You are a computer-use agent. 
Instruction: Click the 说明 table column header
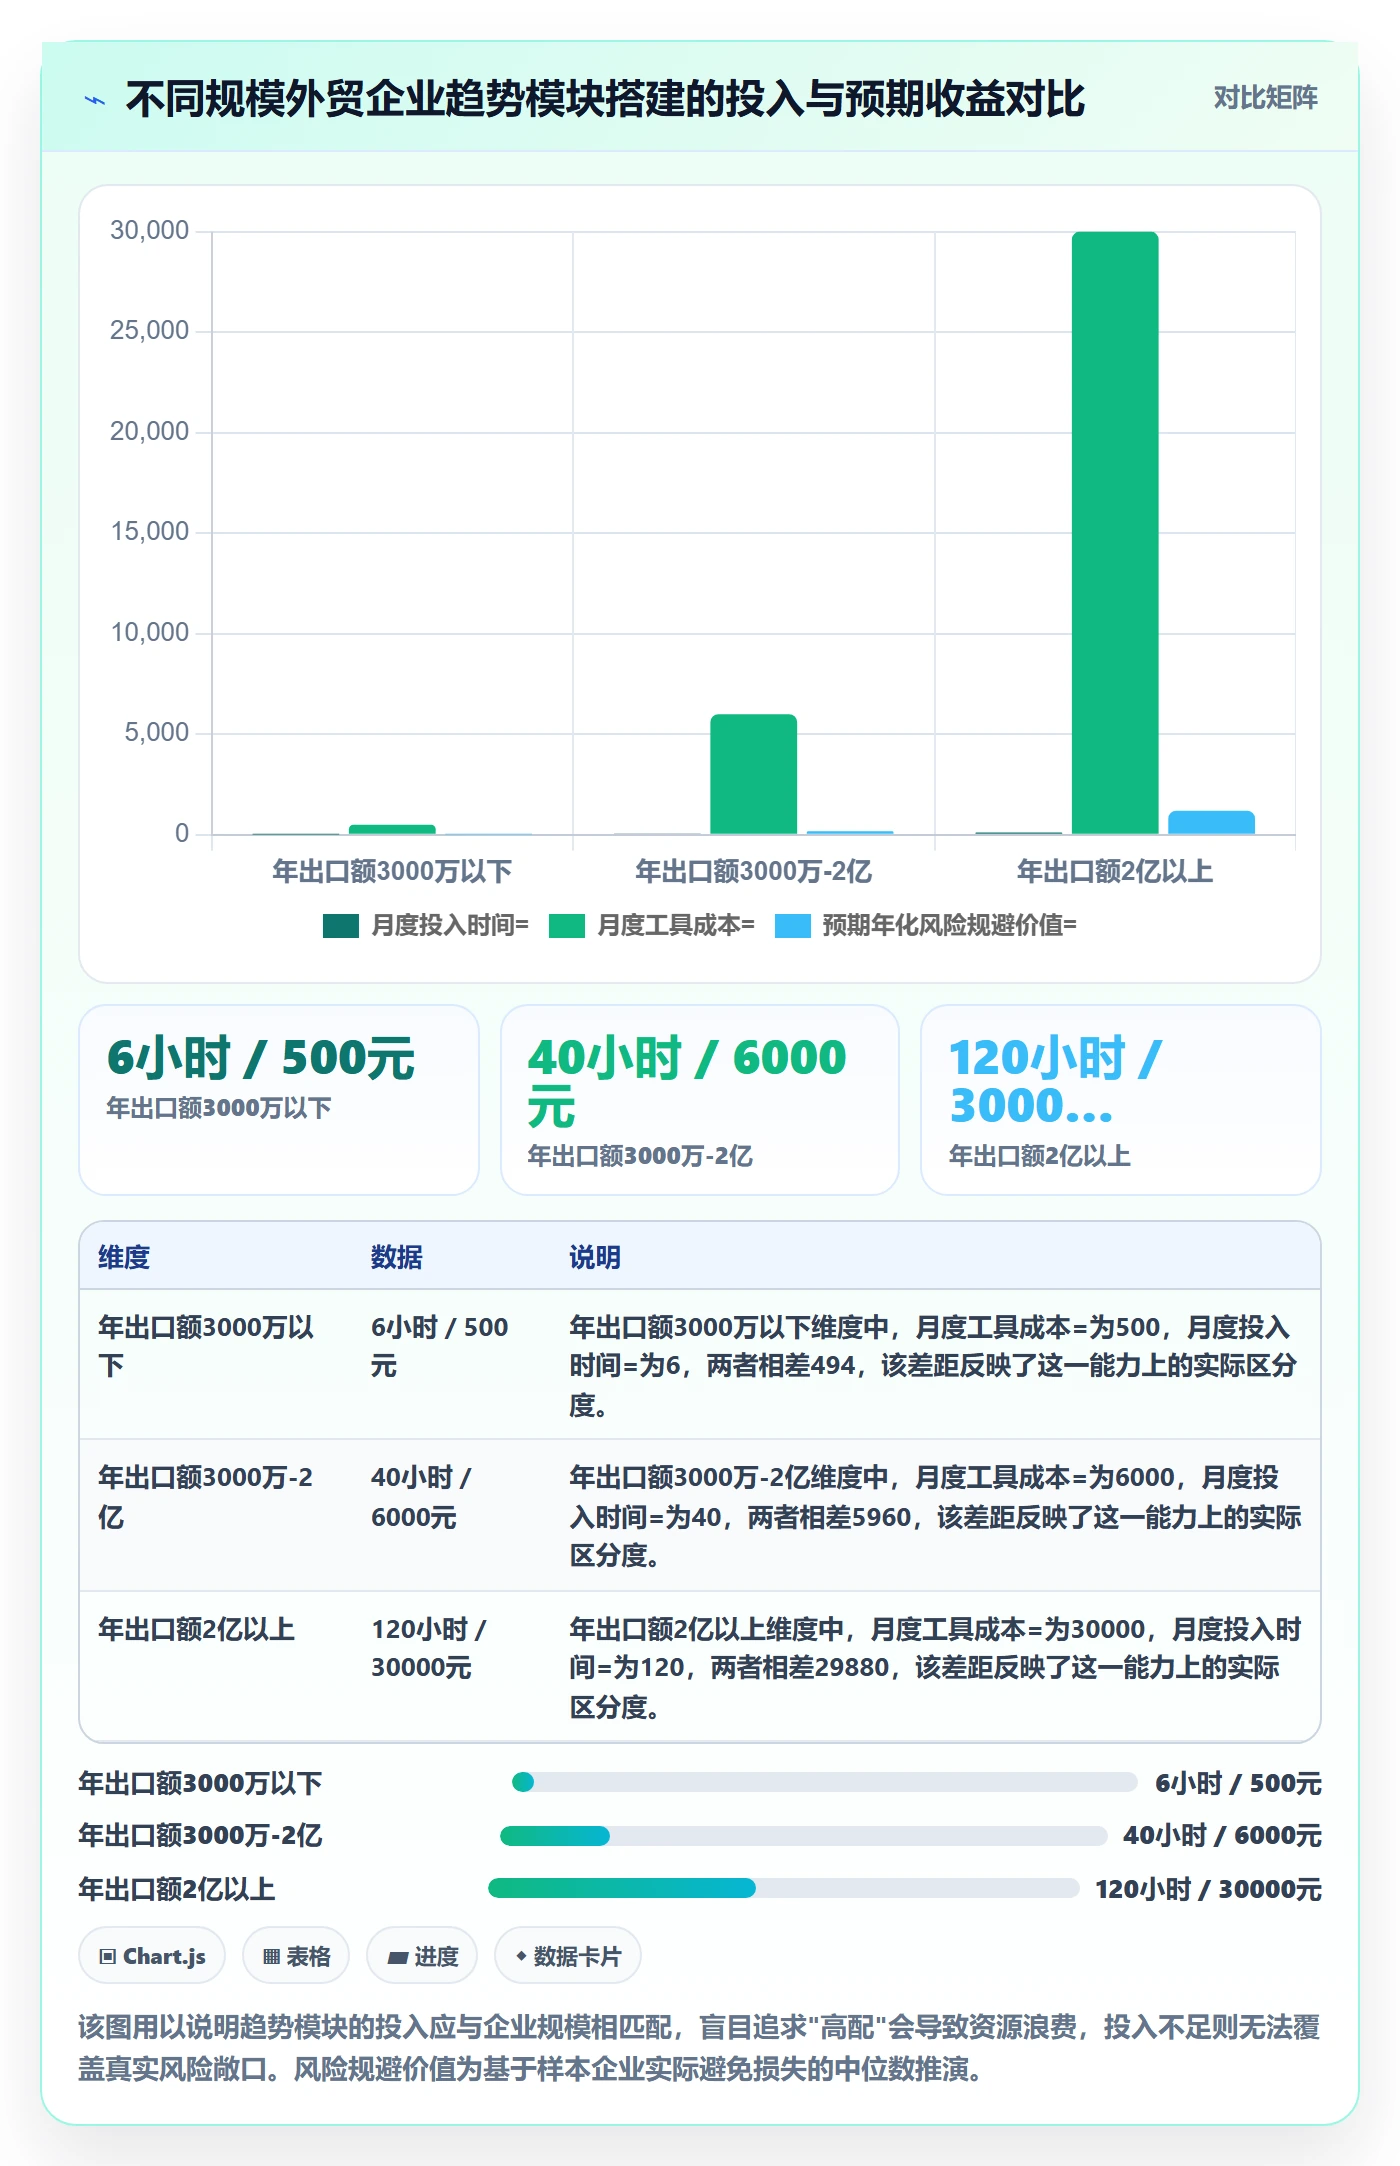coord(595,1257)
